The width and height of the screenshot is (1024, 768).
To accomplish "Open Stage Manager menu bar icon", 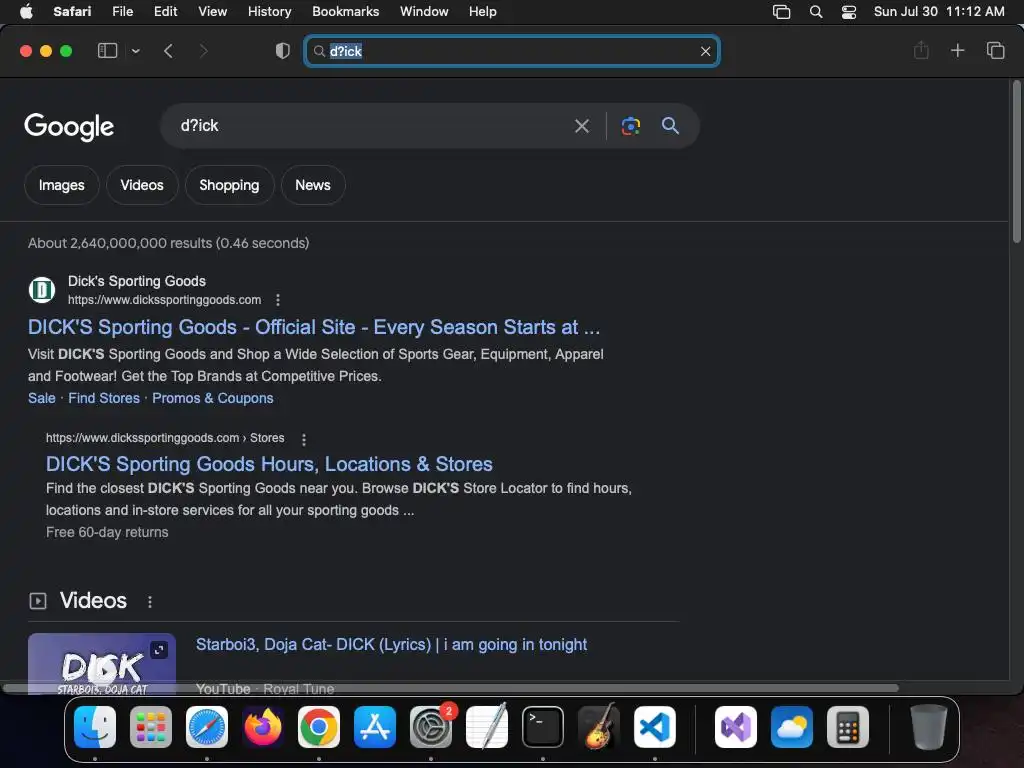I will [x=782, y=12].
